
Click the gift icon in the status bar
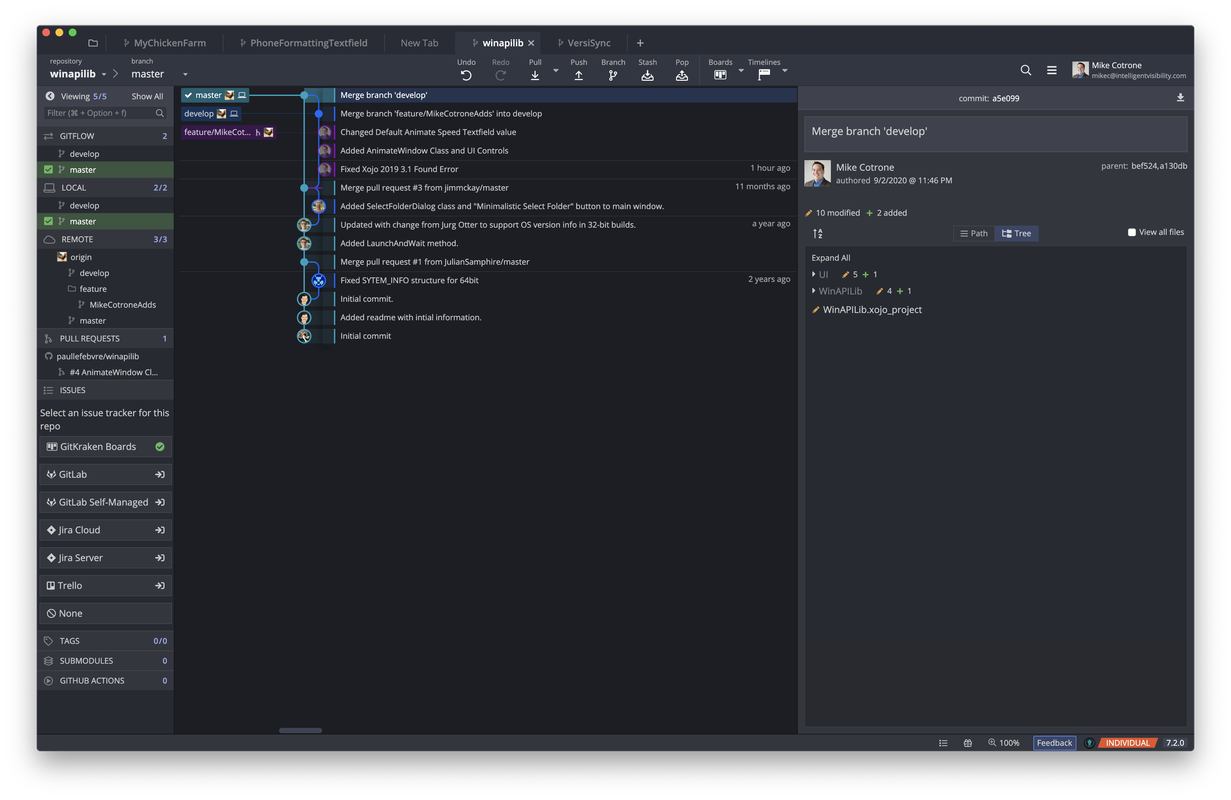[x=967, y=743]
